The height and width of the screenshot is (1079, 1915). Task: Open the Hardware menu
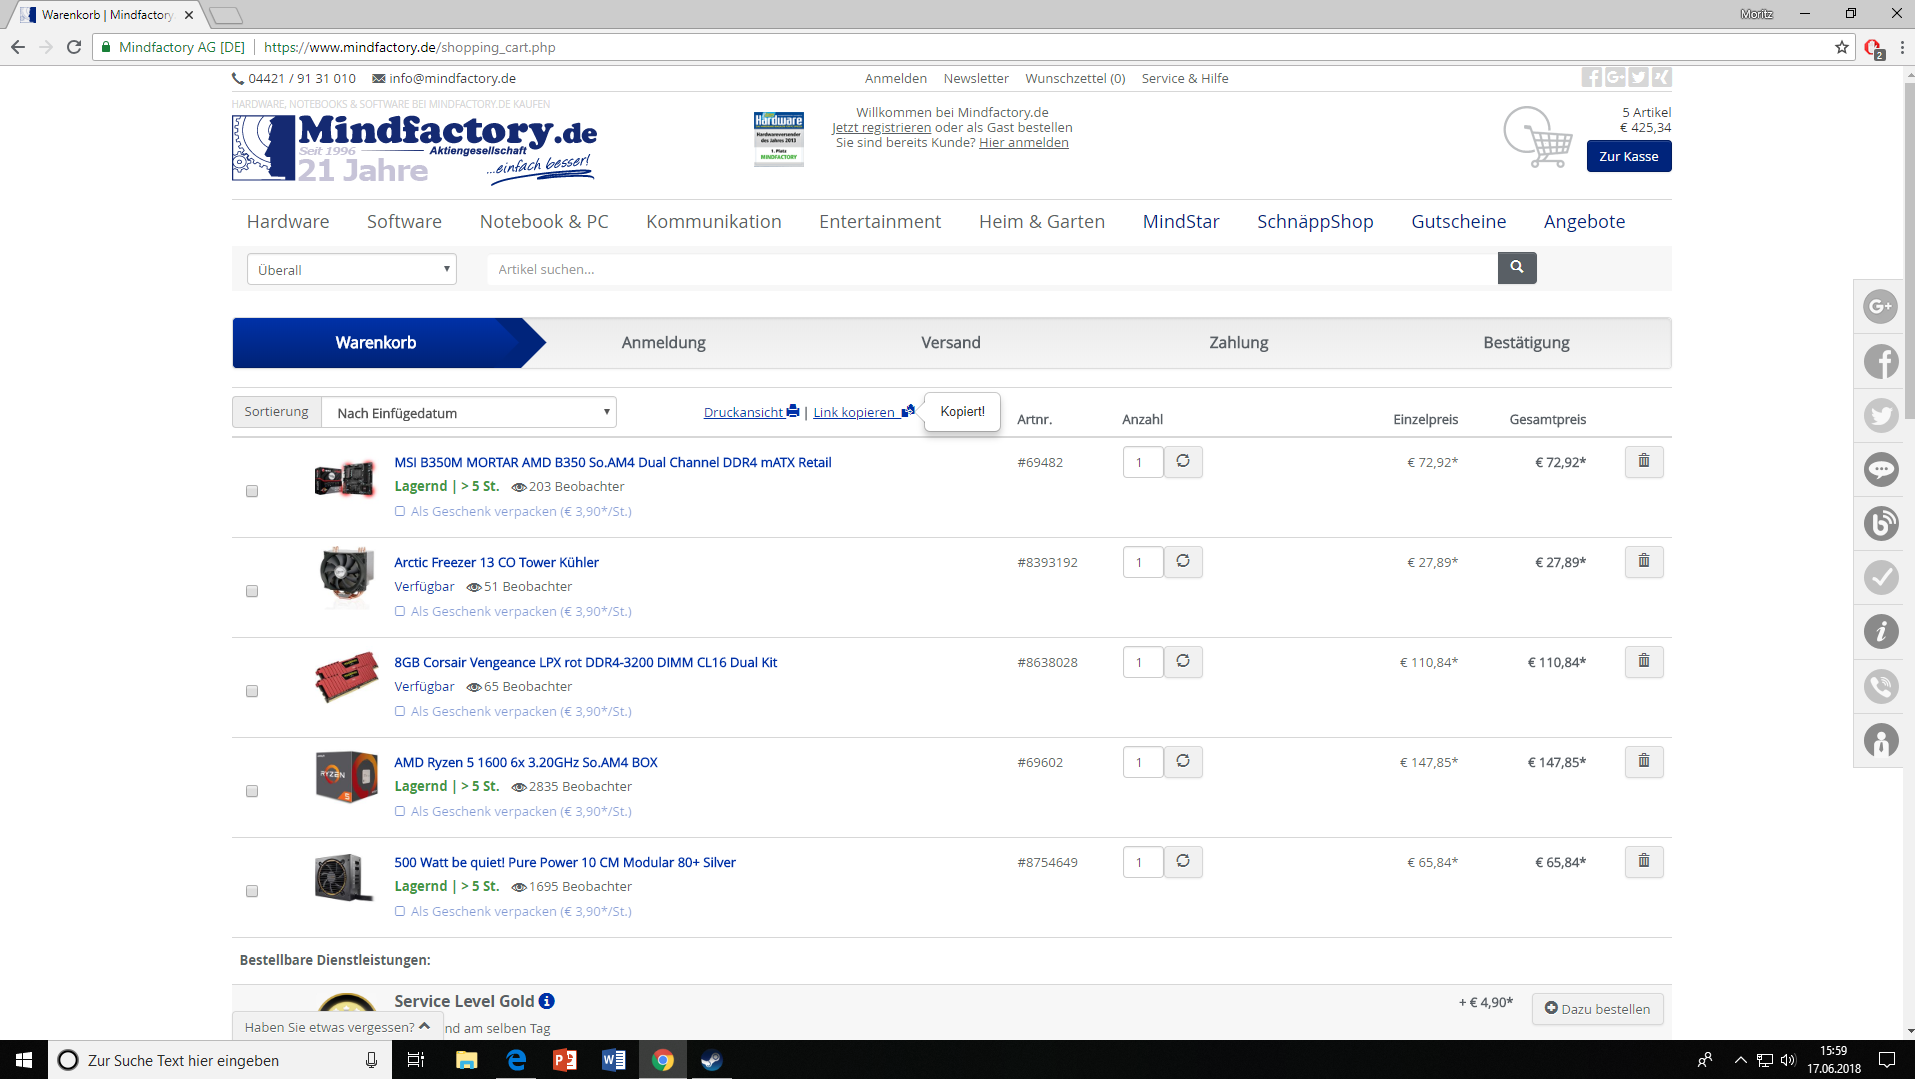(x=288, y=221)
